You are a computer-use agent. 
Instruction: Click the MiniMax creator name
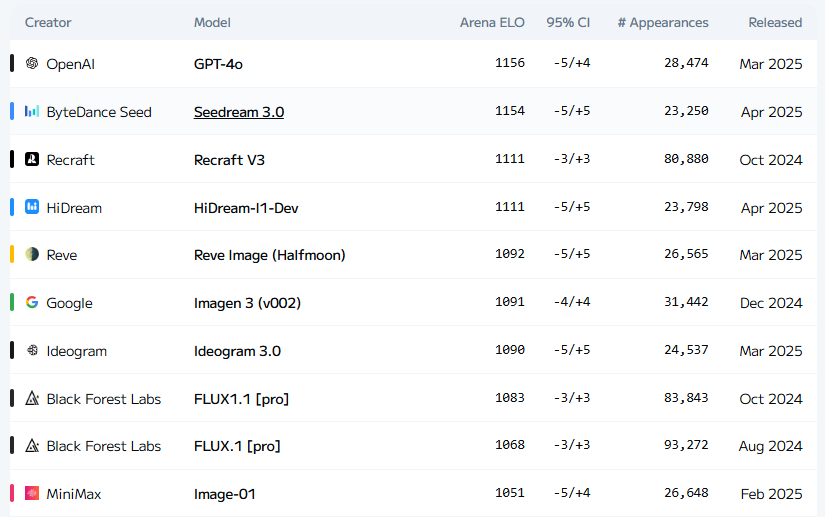[x=74, y=494]
